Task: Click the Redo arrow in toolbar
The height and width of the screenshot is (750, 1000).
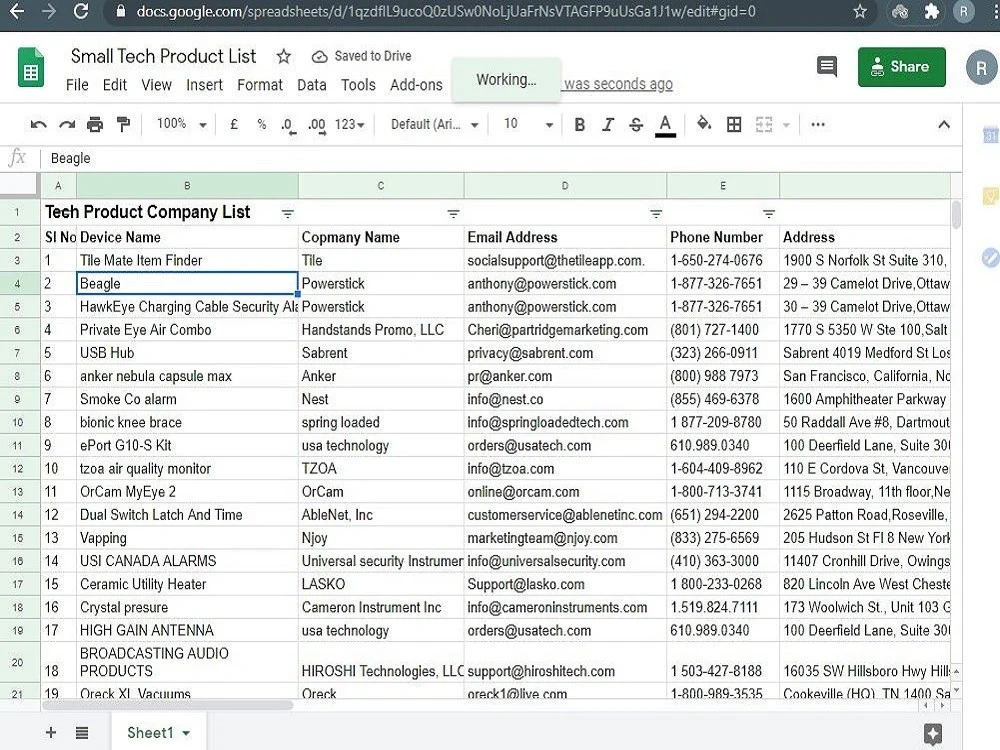Action: [67, 124]
